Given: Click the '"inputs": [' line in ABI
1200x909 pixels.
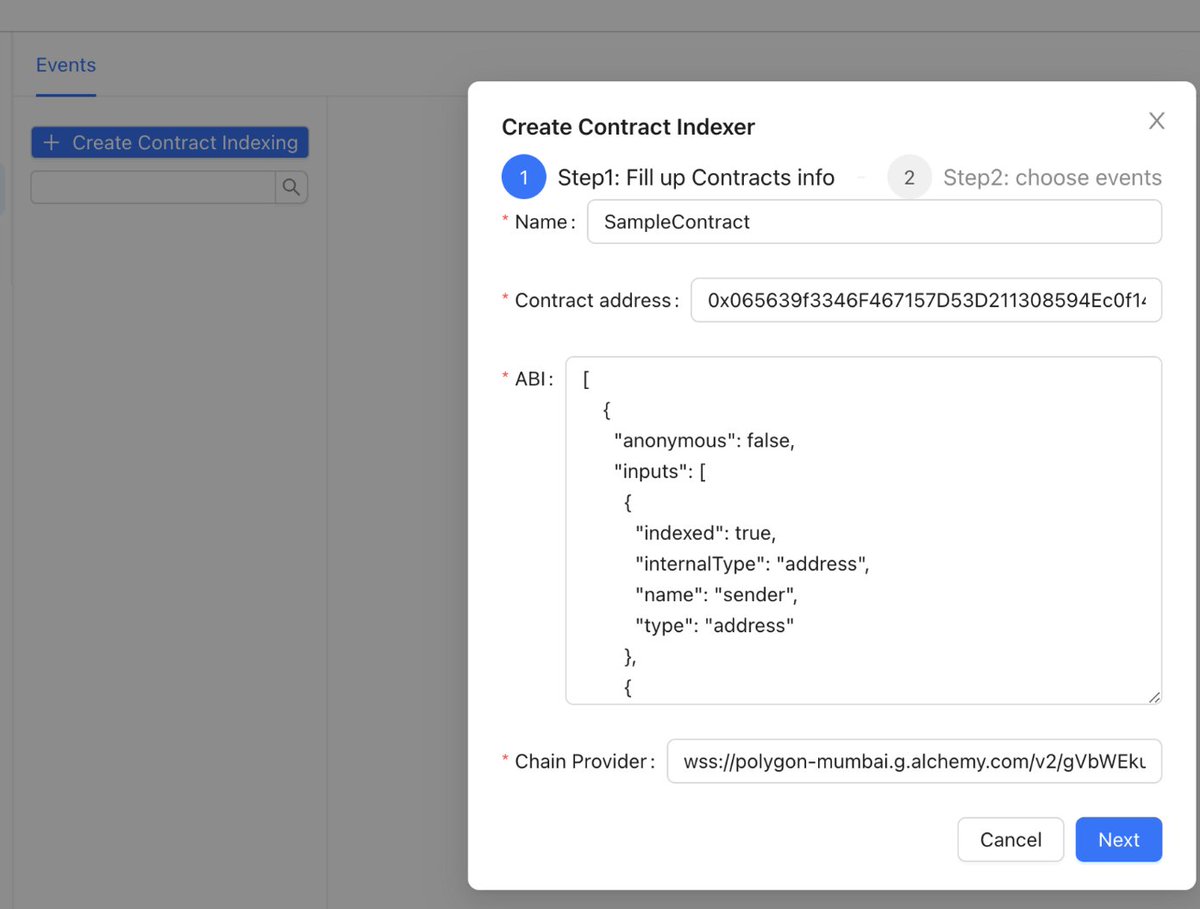Looking at the screenshot, I should point(660,472).
